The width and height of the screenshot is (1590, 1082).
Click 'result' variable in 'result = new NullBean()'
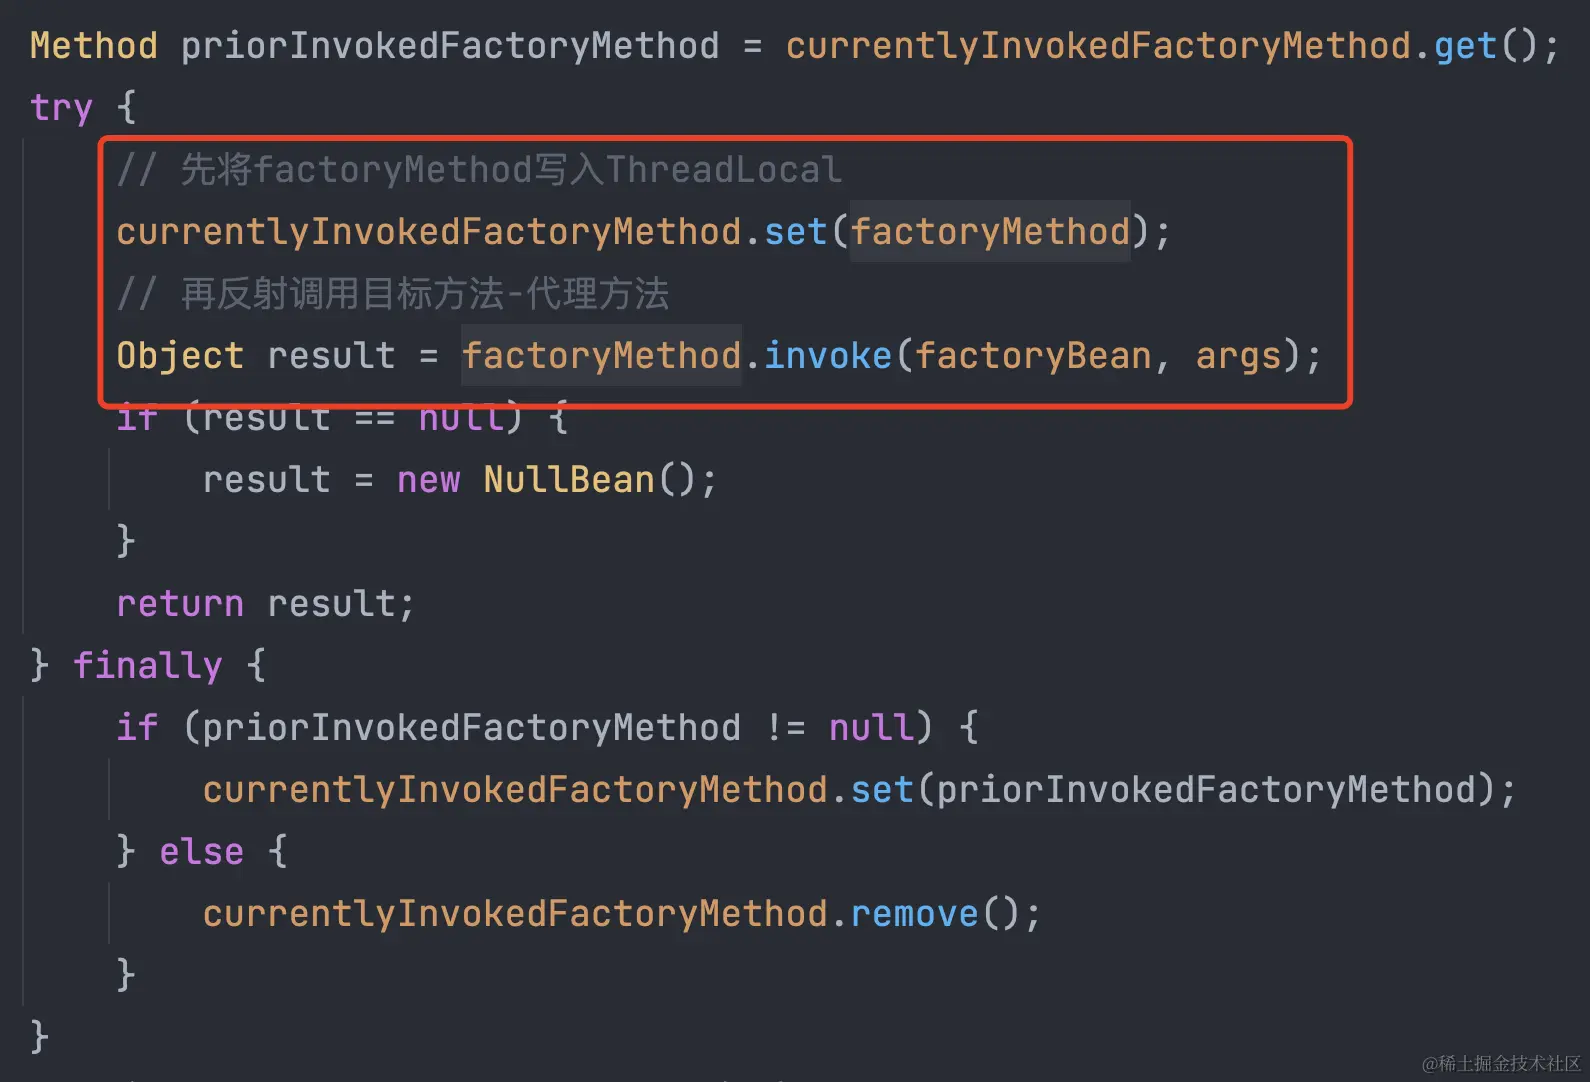(x=266, y=480)
